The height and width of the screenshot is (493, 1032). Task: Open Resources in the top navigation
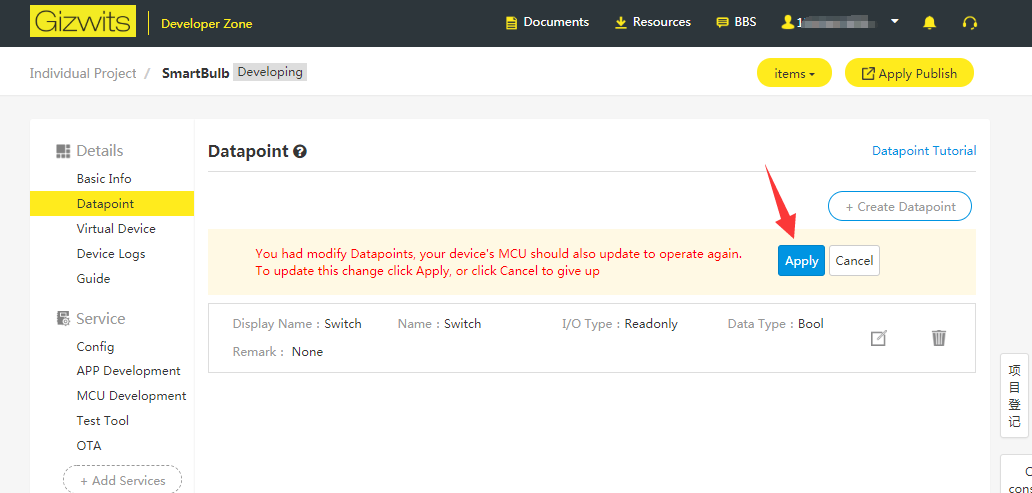[652, 22]
